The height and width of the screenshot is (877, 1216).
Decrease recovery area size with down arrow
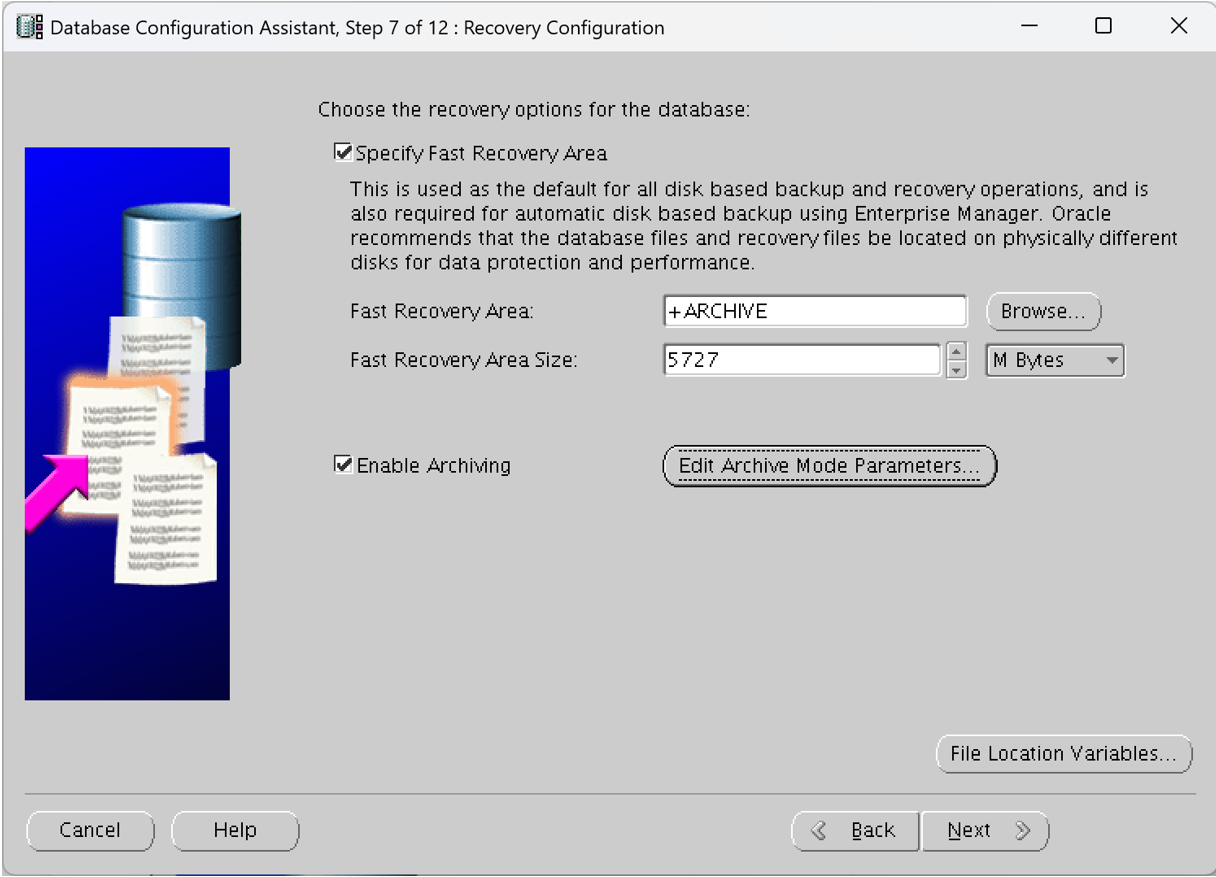956,369
